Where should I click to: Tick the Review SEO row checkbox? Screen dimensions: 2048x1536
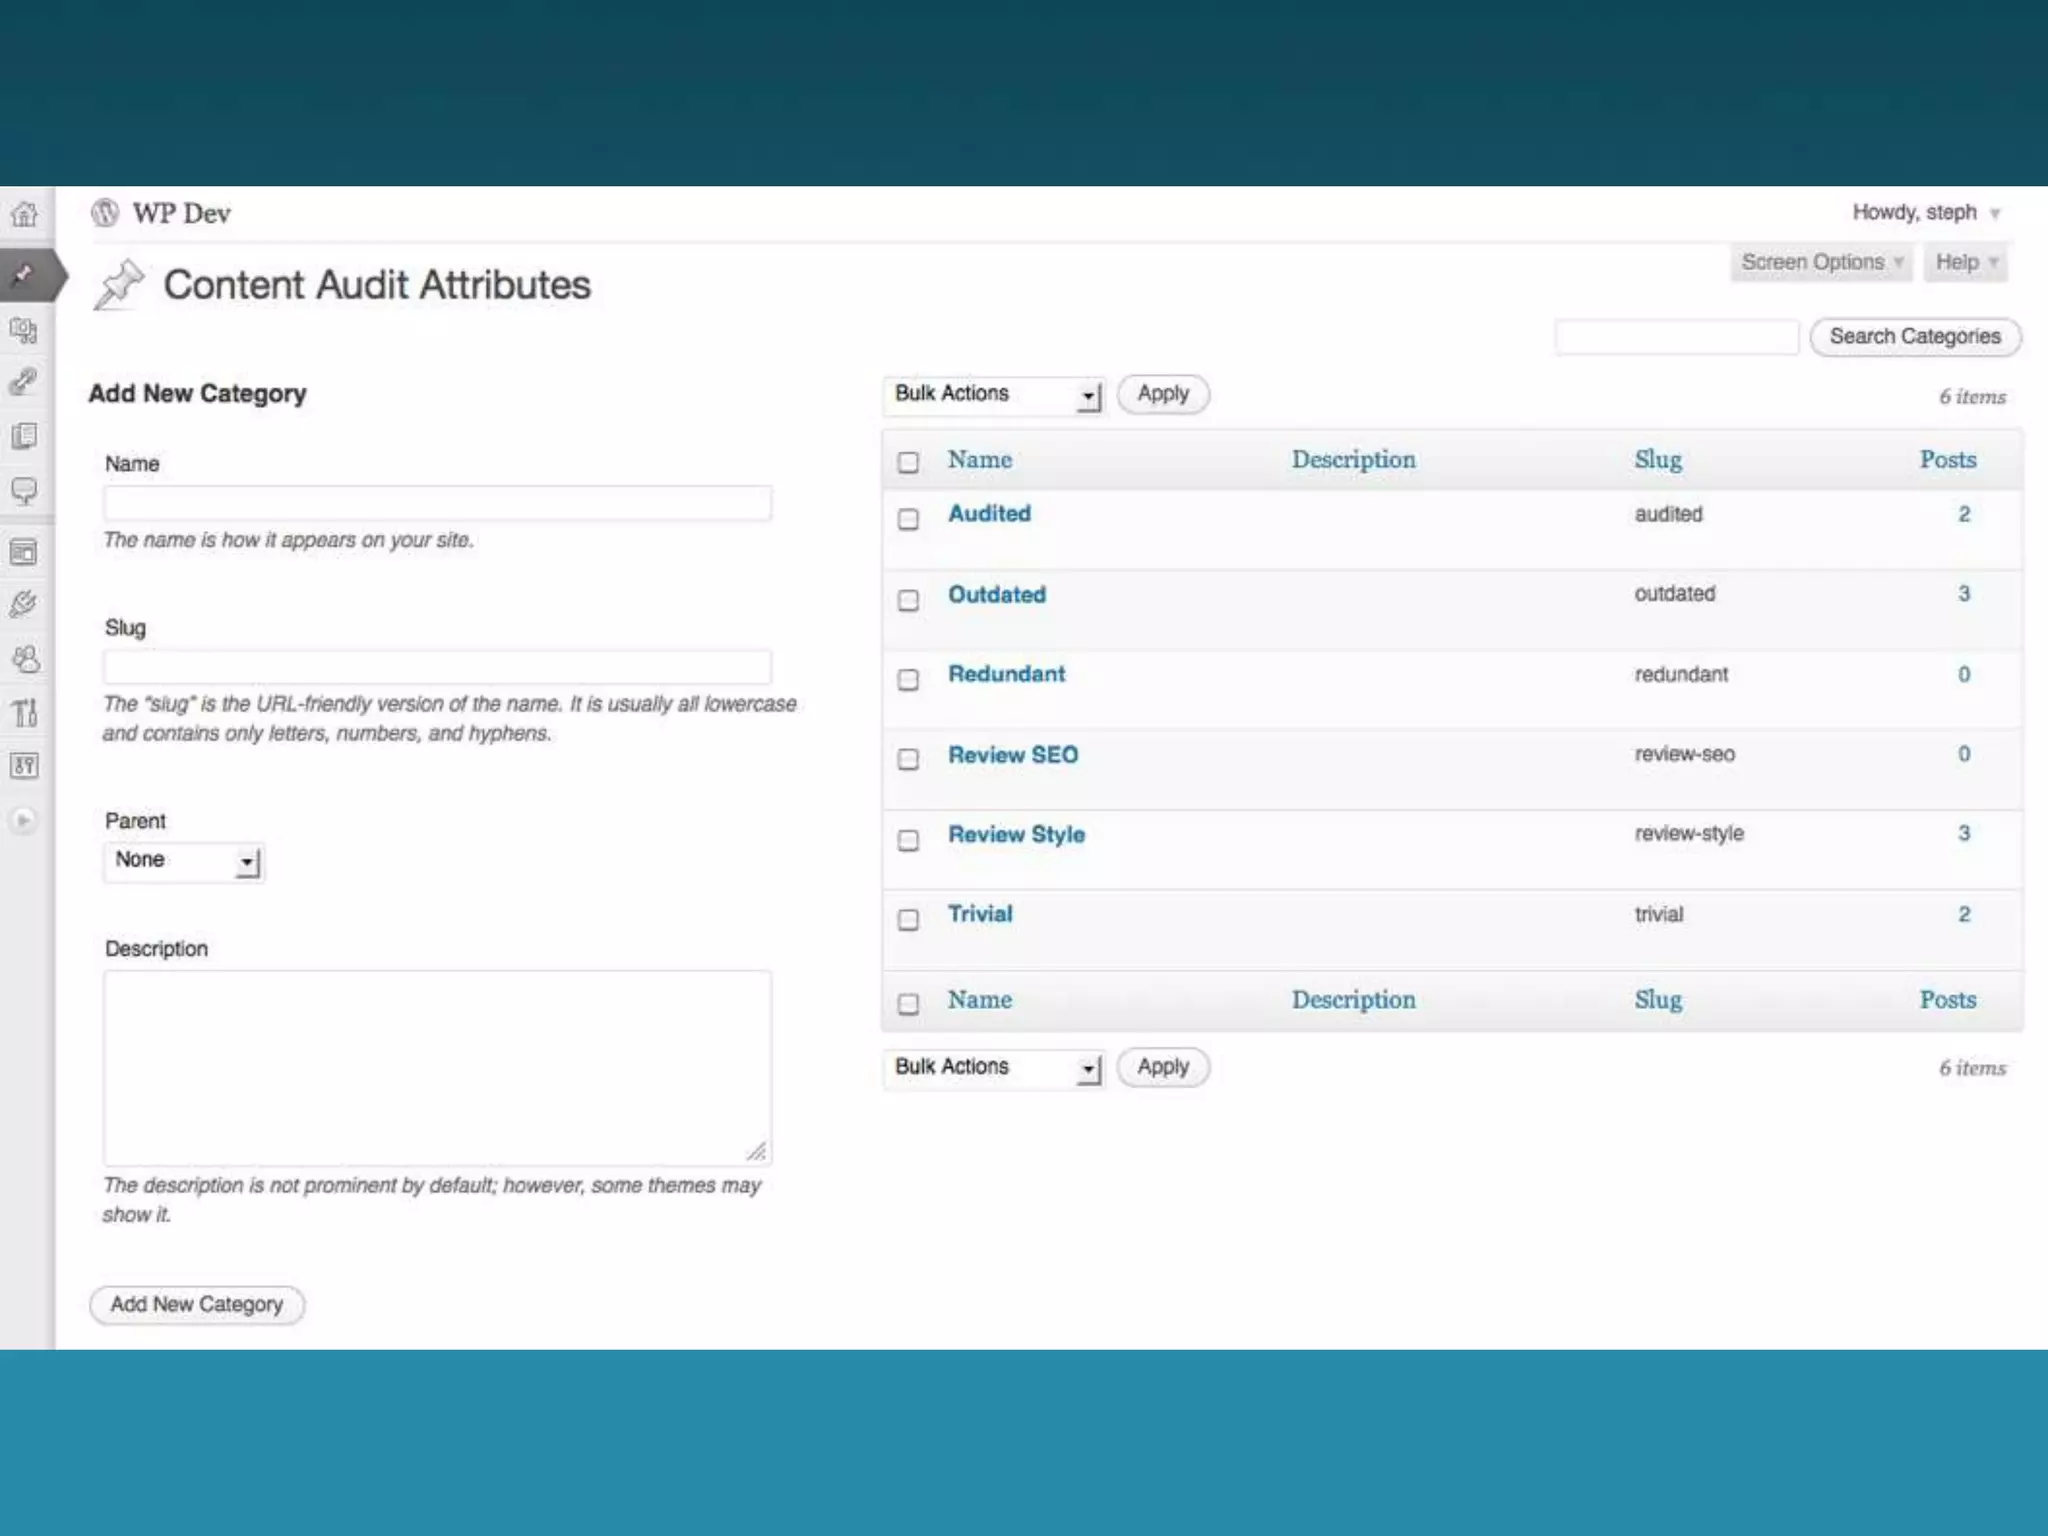[x=908, y=759]
